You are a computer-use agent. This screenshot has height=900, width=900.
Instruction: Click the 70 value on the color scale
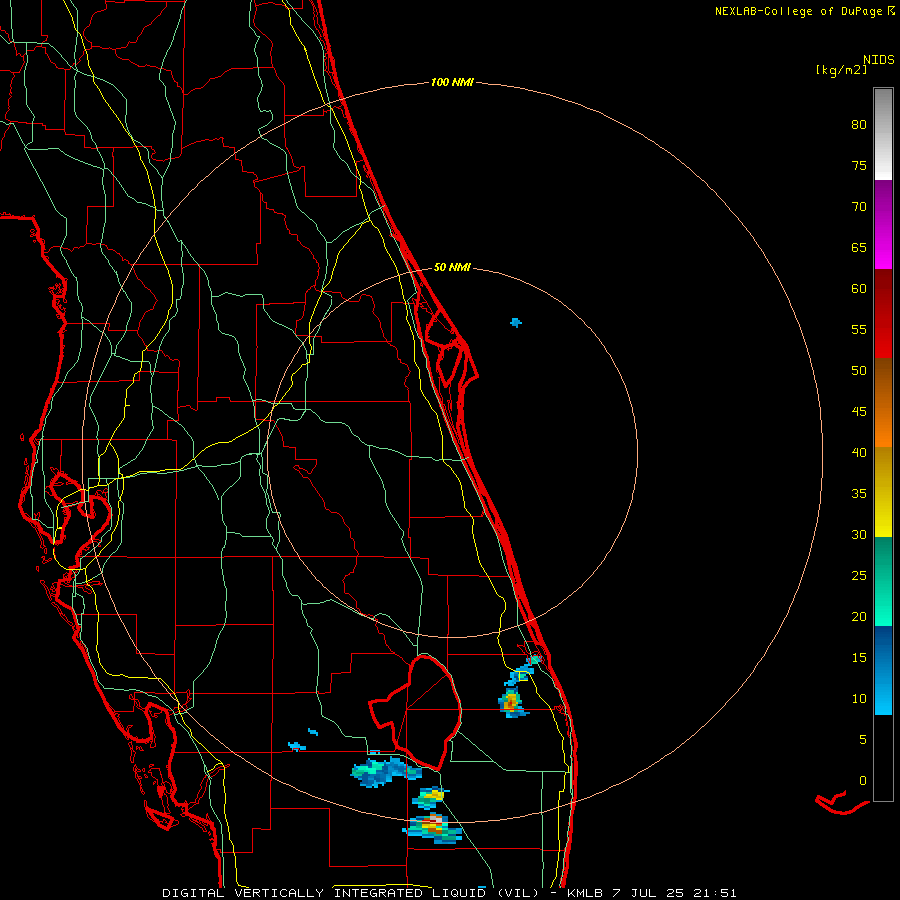(859, 207)
